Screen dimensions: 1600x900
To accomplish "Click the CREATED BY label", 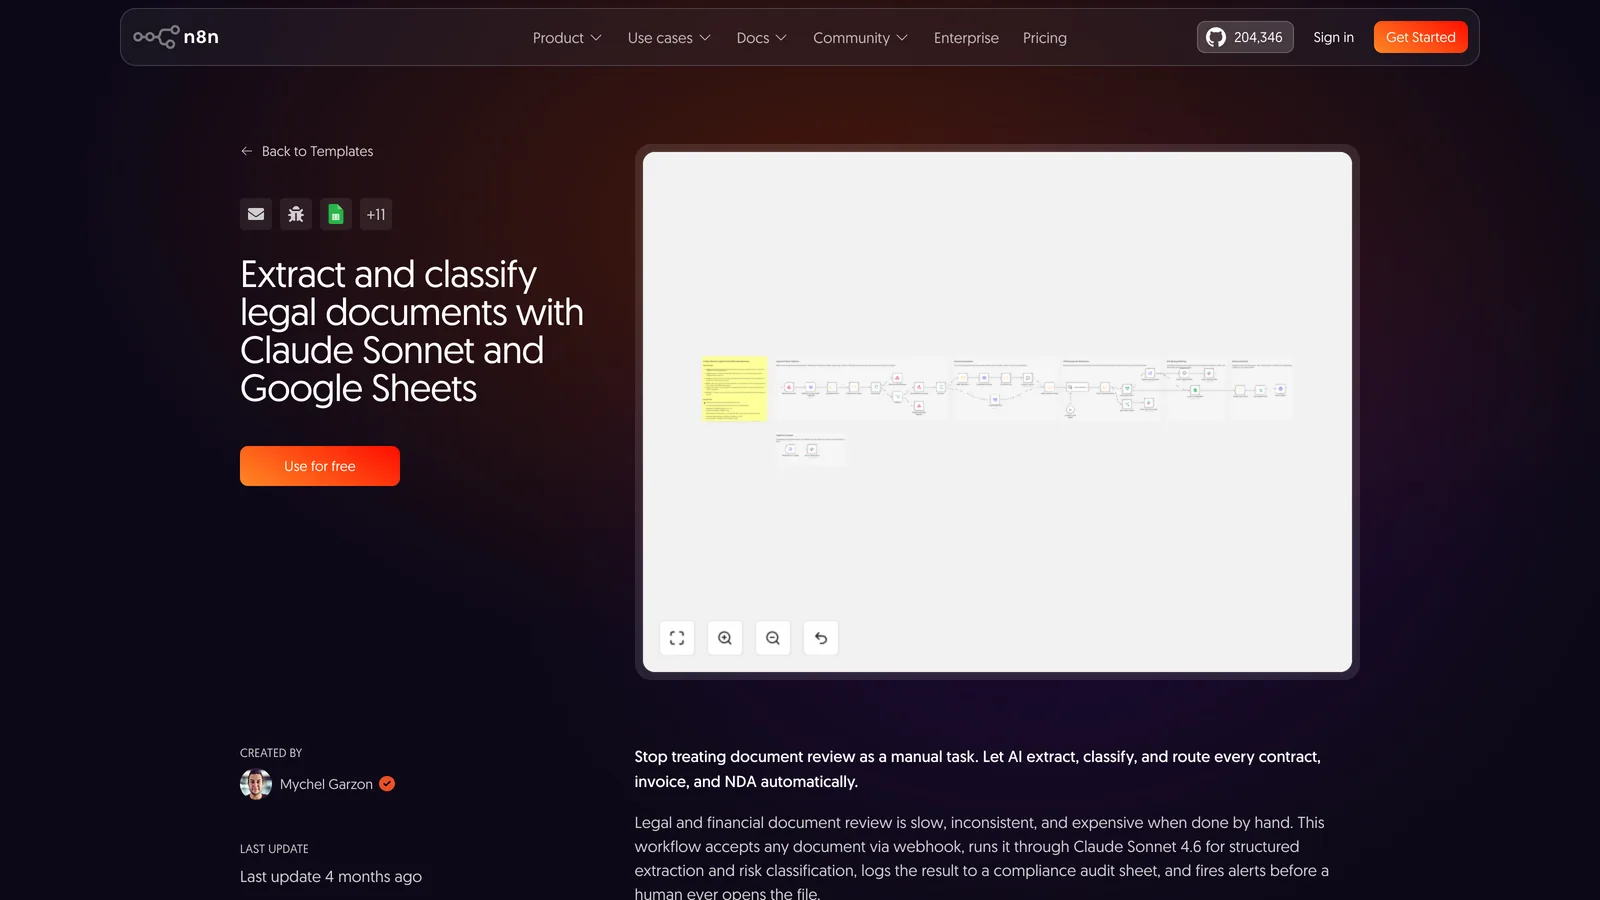I will [271, 753].
